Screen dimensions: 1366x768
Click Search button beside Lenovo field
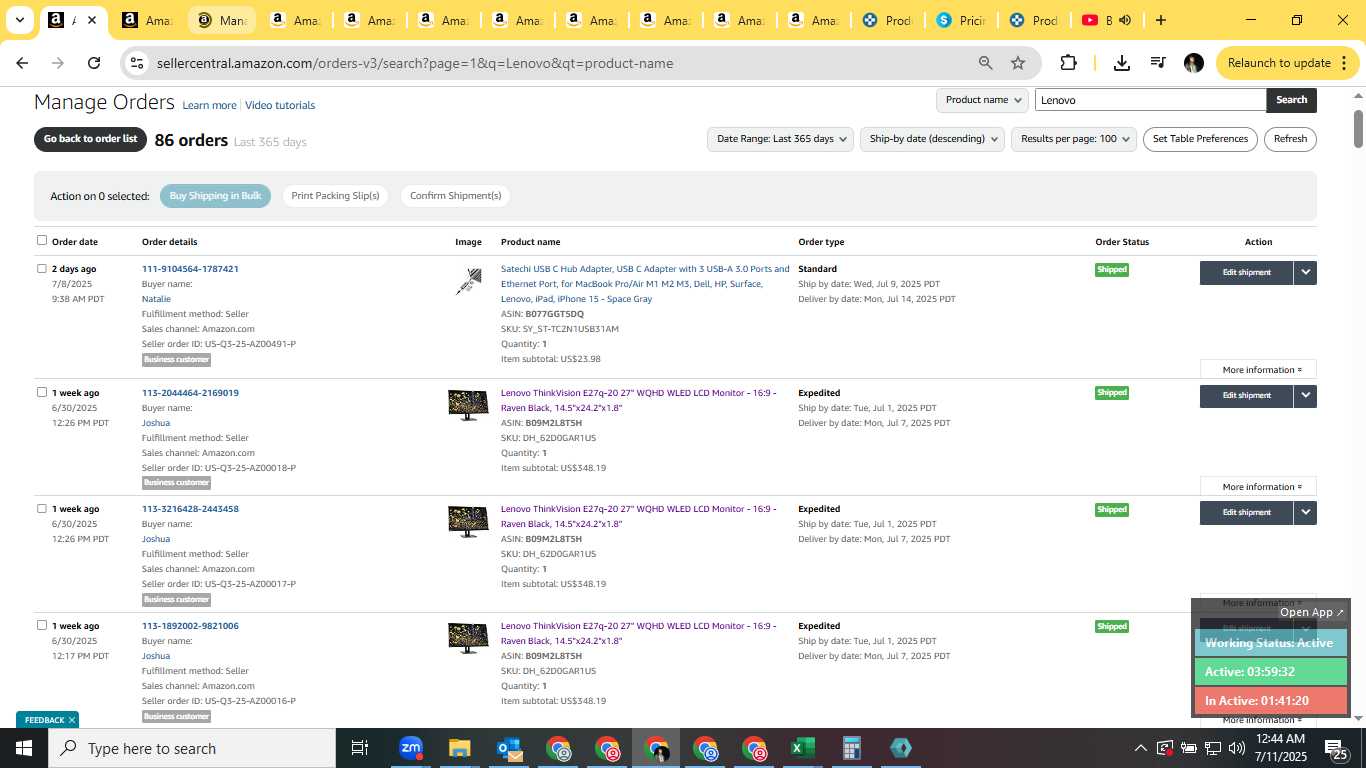tap(1291, 100)
